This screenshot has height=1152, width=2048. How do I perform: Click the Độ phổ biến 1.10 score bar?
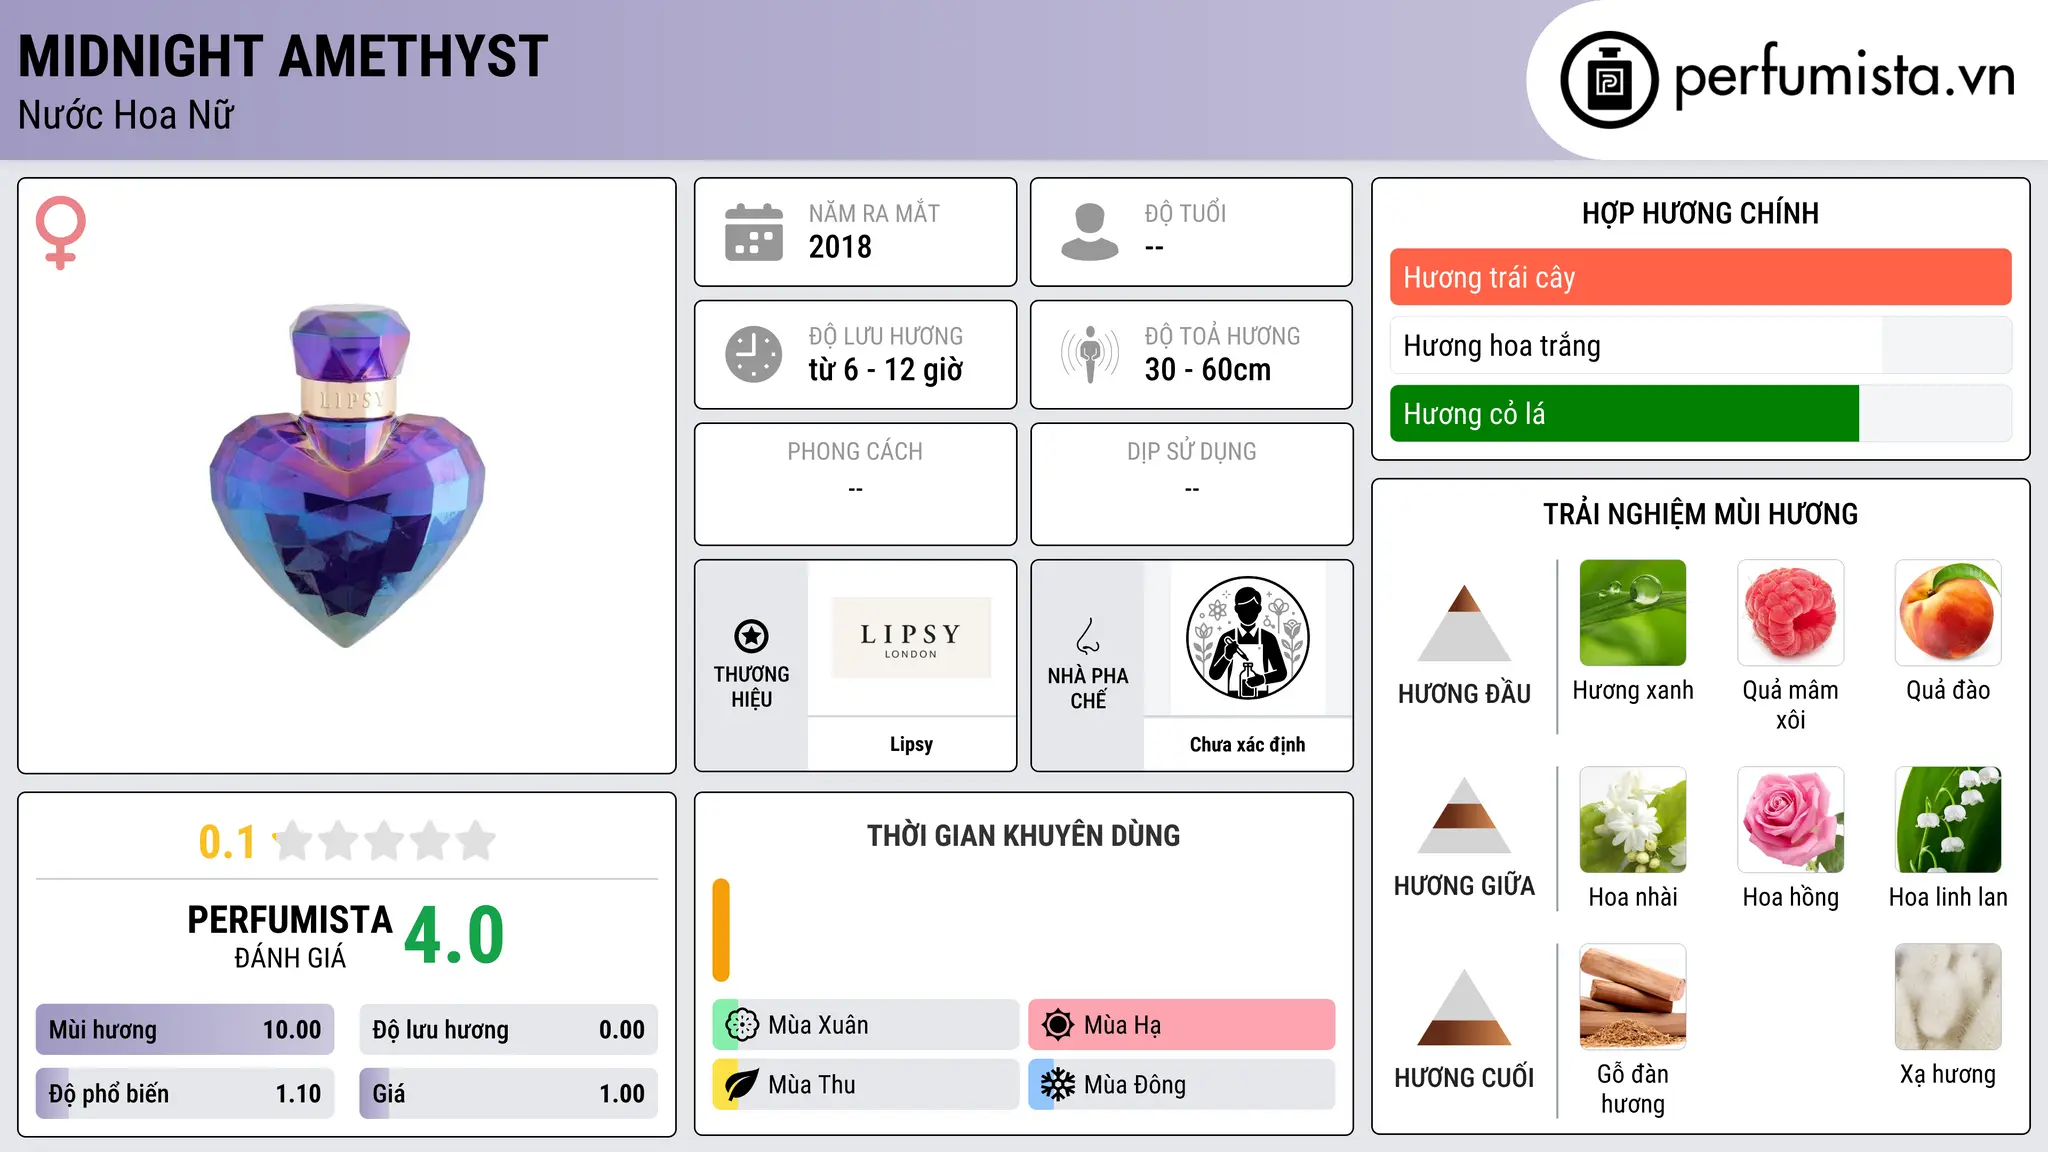[x=185, y=1094]
